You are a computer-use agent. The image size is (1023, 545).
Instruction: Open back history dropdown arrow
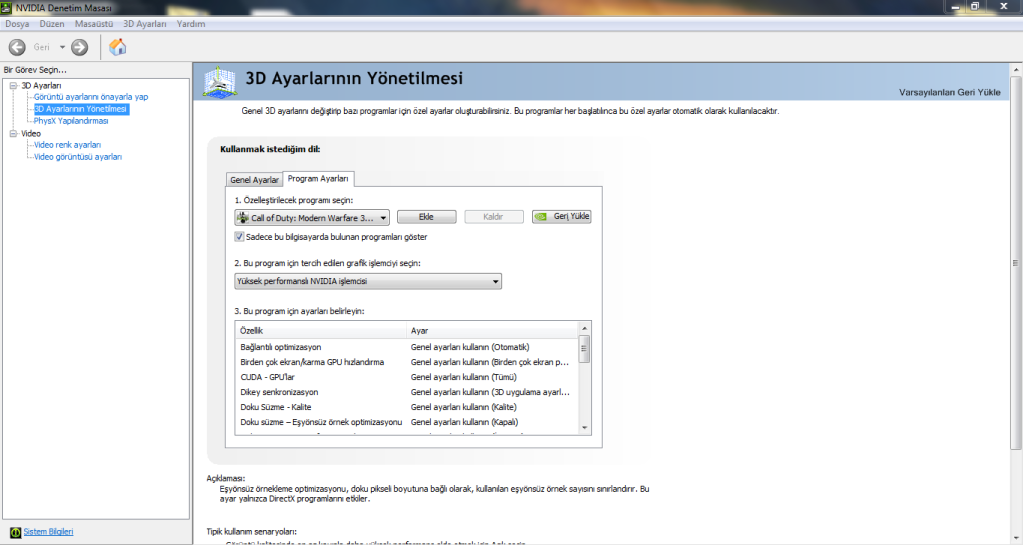(62, 47)
